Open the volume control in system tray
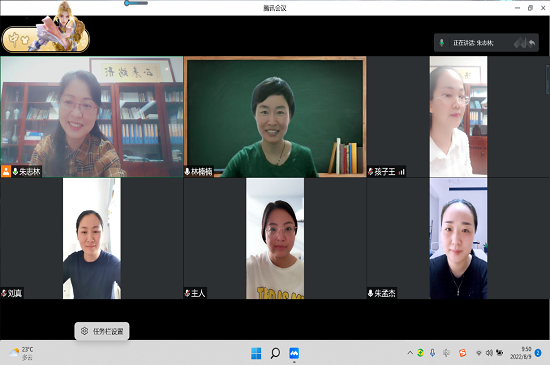The image size is (550, 365). point(489,353)
